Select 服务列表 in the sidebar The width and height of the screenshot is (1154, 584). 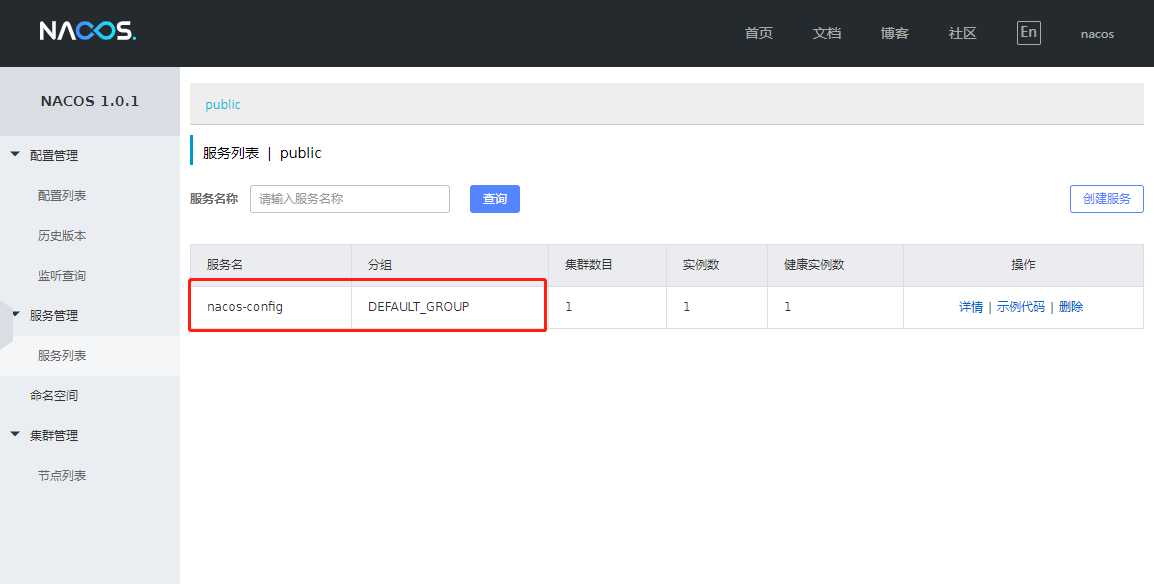pyautogui.click(x=90, y=355)
